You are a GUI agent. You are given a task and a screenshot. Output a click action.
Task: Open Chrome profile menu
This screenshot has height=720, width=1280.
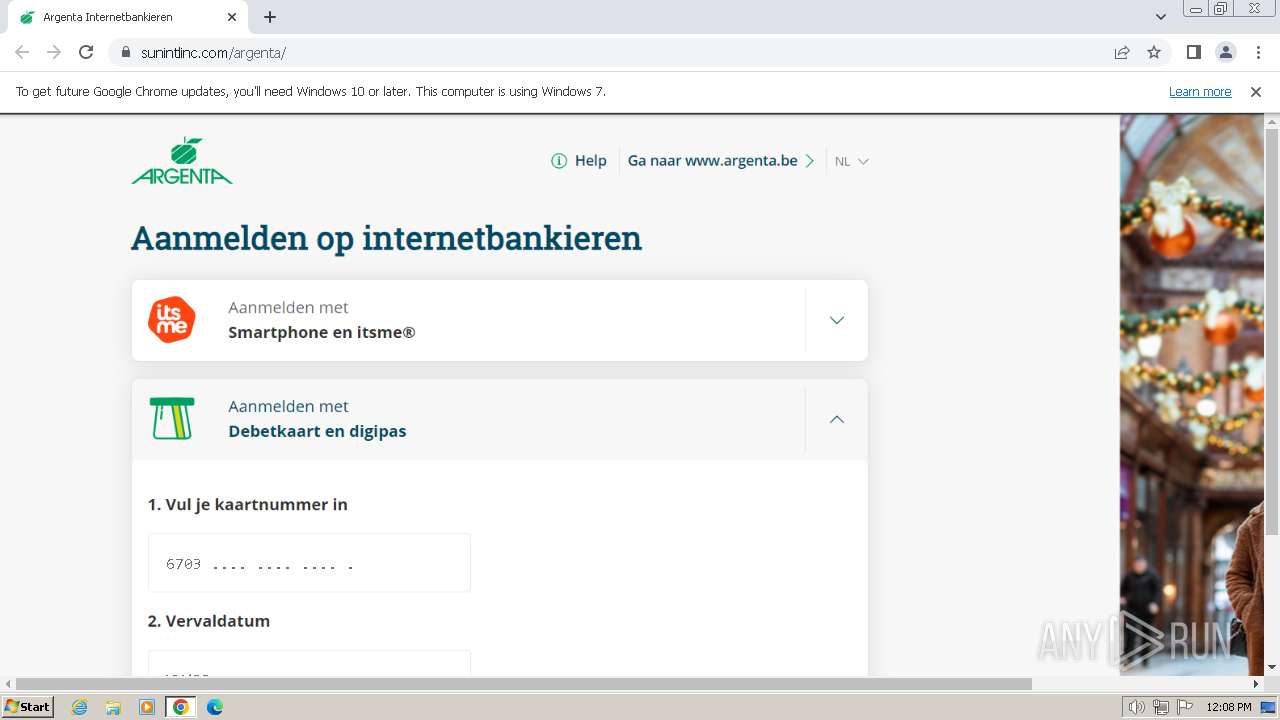coord(1225,52)
